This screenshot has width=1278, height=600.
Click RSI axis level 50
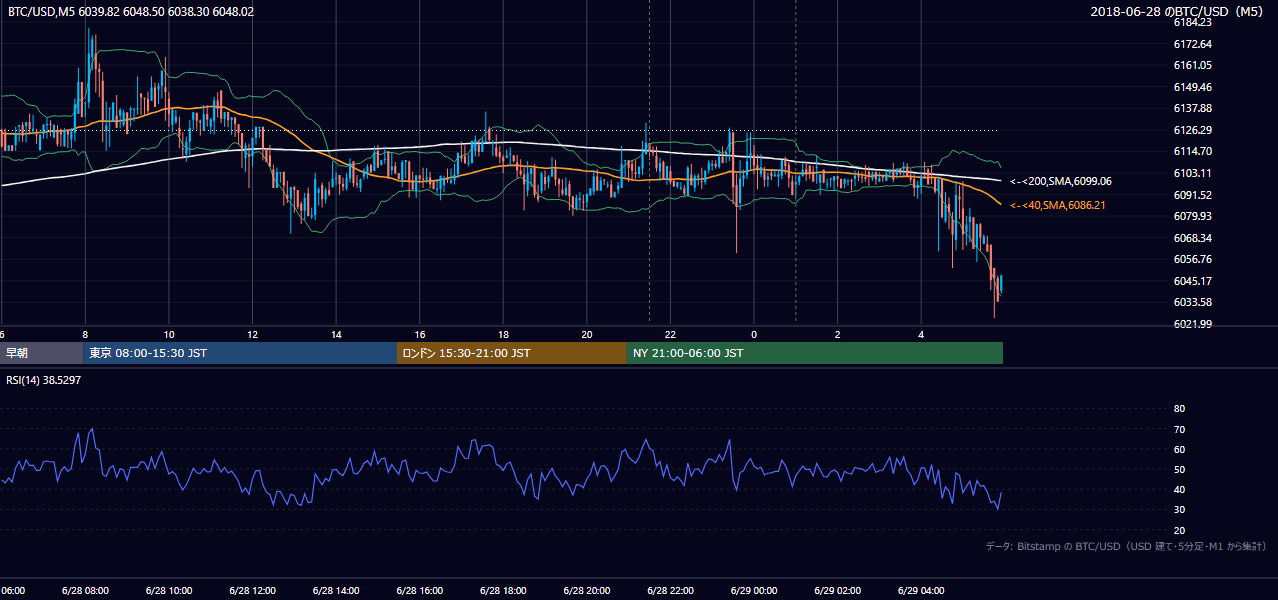pos(1179,469)
